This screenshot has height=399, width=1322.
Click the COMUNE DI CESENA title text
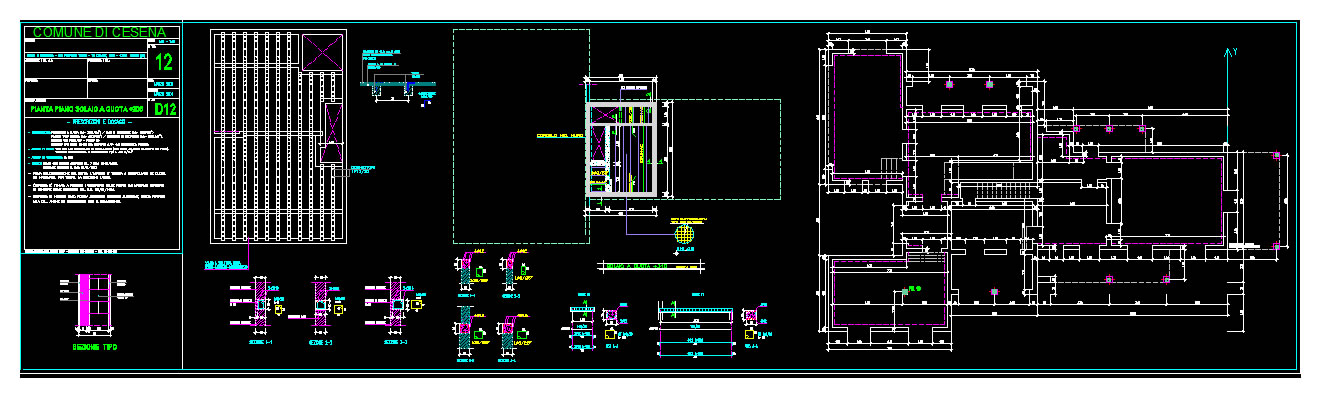99,33
